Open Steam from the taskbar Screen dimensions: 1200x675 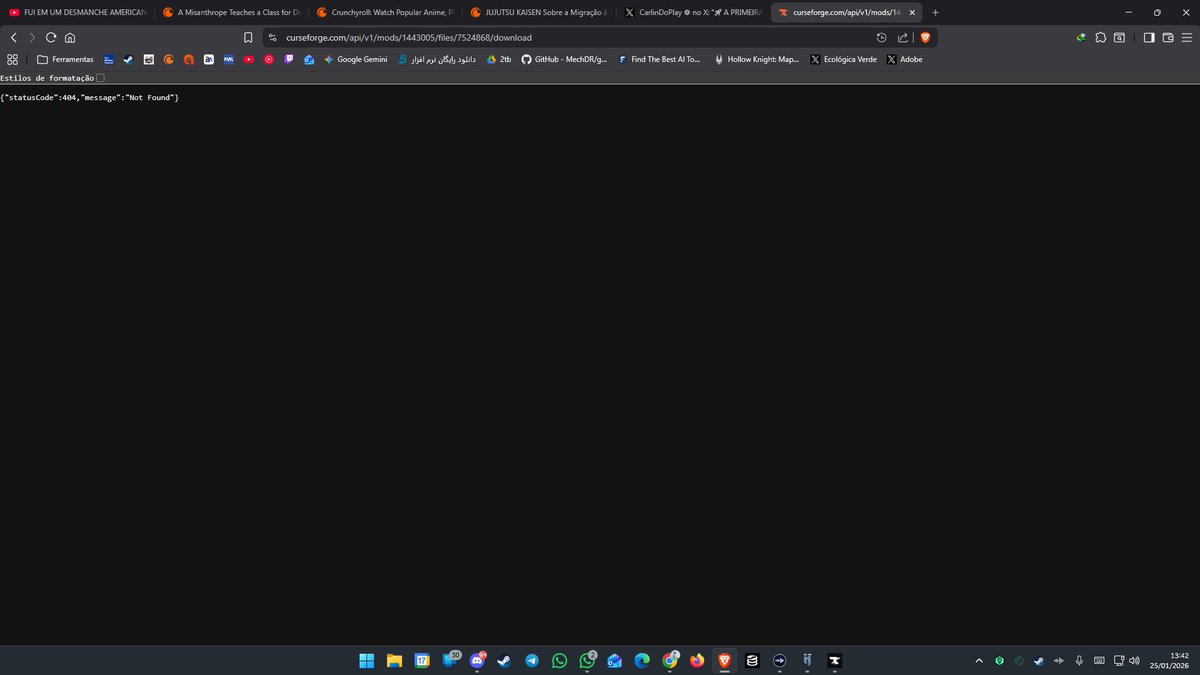[x=504, y=660]
